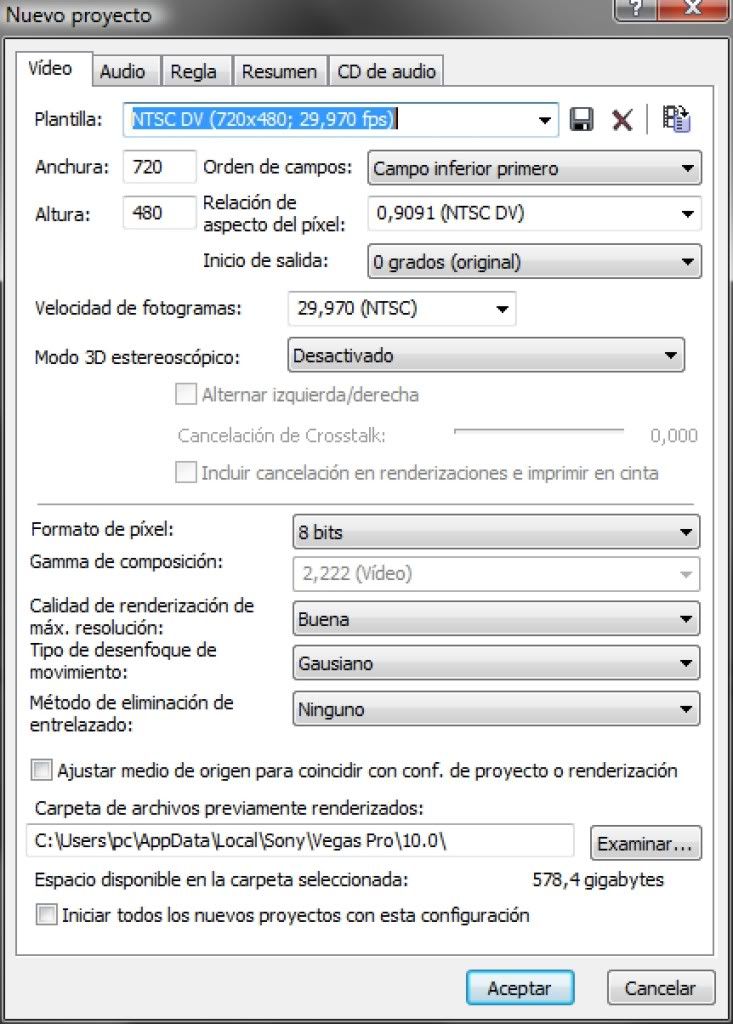Click the Cancelación de Crosstalk slider
This screenshot has width=733, height=1024.
pyautogui.click(x=539, y=432)
